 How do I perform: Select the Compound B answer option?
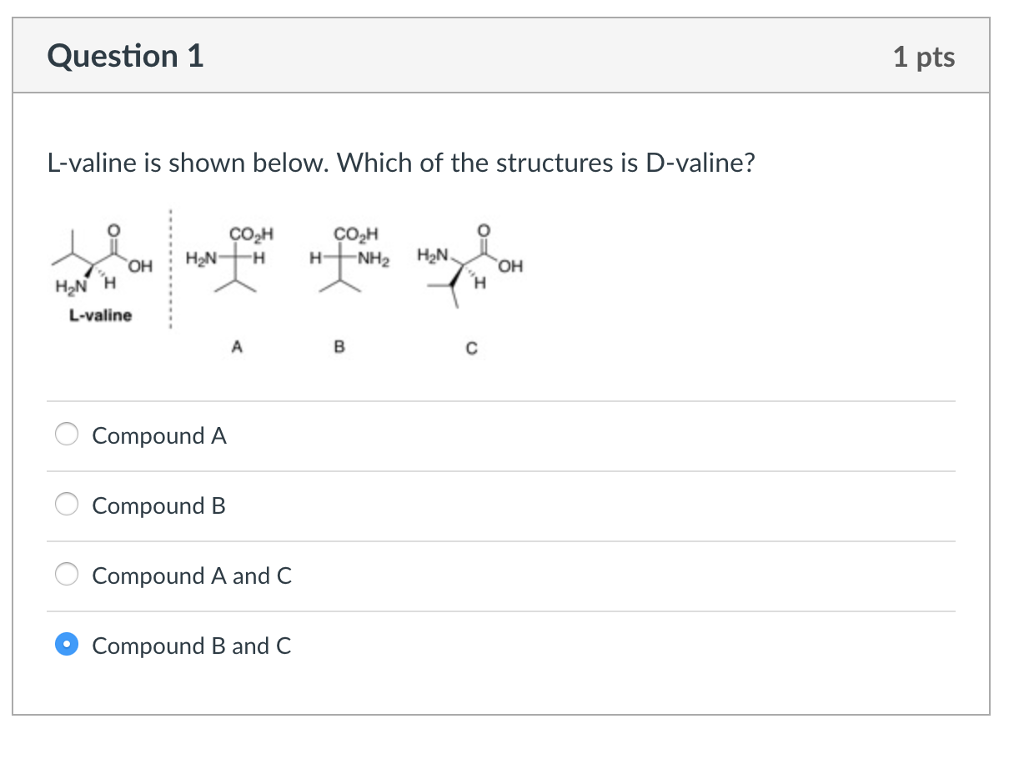coord(66,505)
